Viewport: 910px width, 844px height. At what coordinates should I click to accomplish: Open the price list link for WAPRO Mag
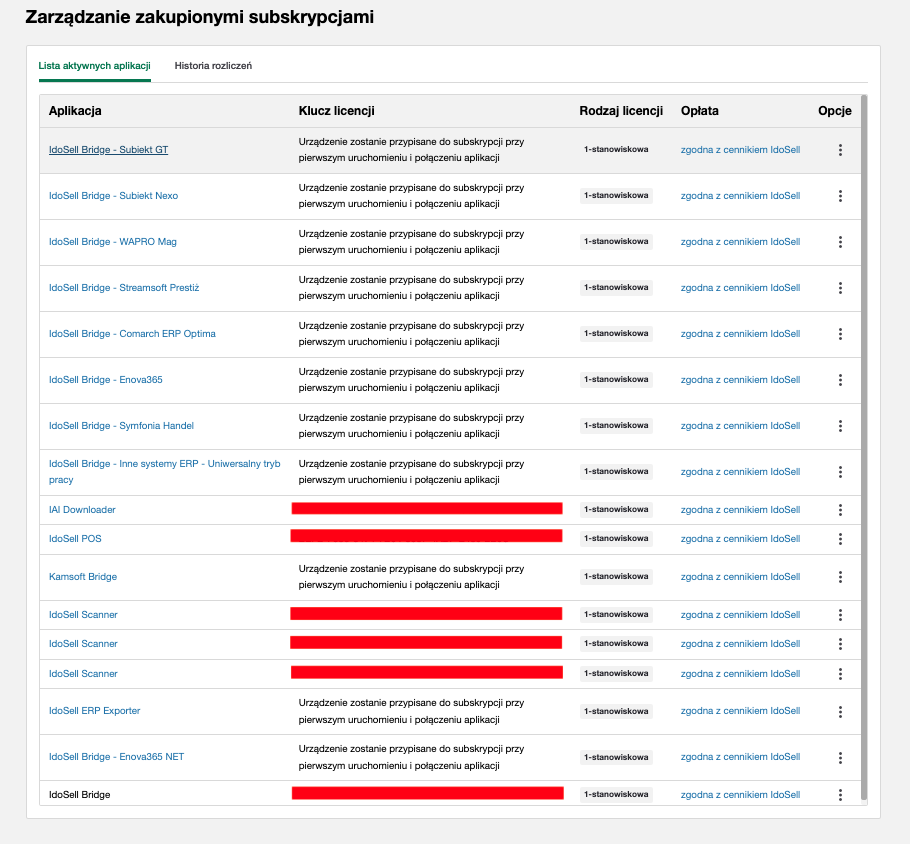(x=740, y=241)
